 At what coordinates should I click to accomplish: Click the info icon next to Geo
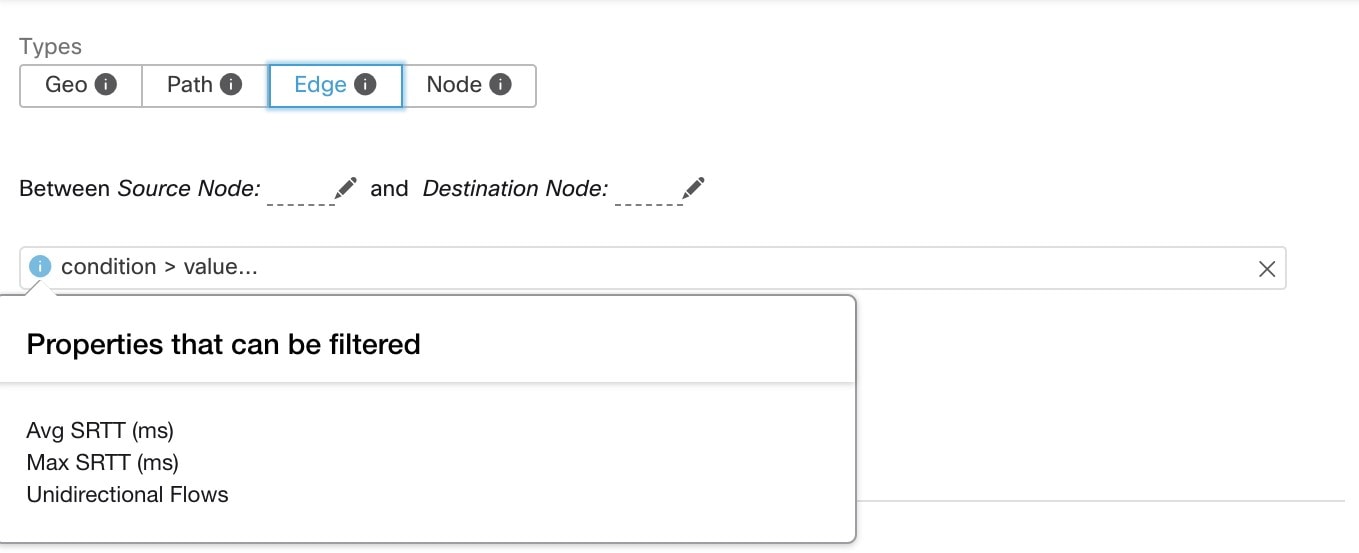coord(105,85)
